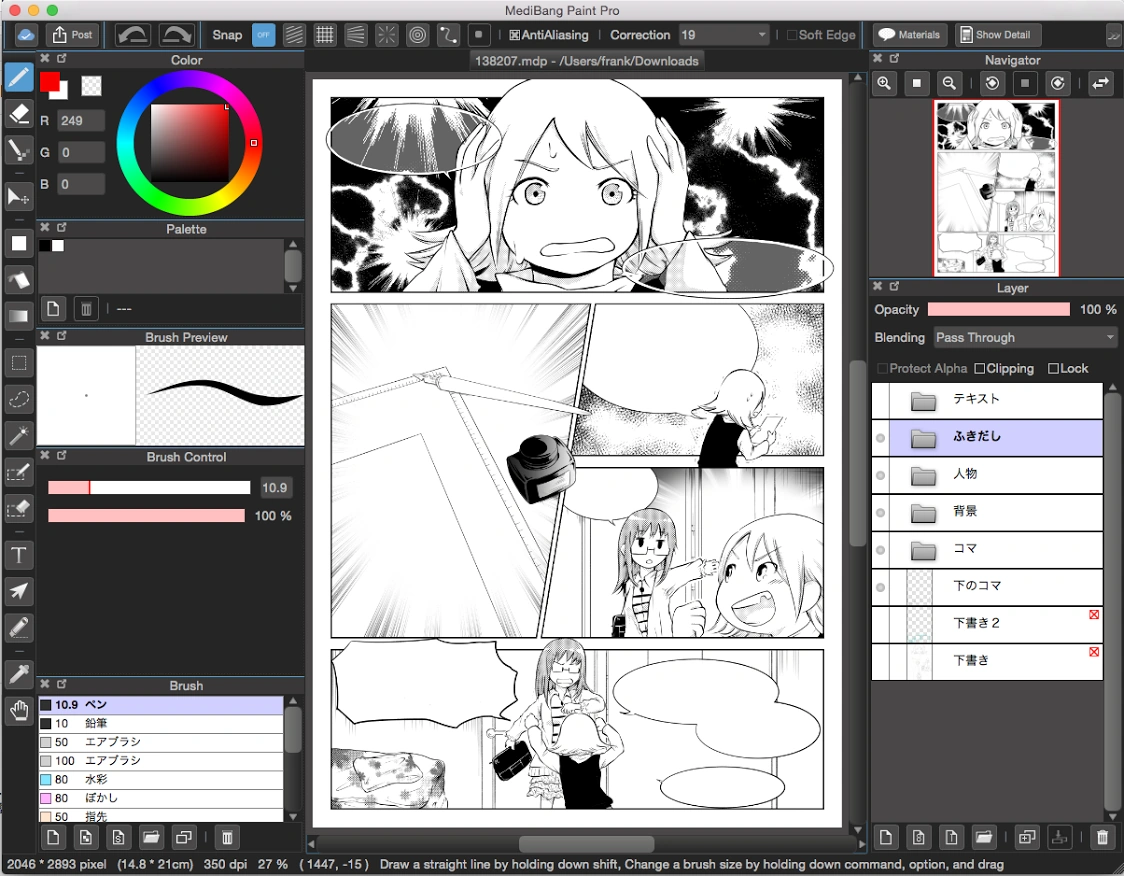
Task: Check the Lock layer option
Action: click(x=1067, y=368)
